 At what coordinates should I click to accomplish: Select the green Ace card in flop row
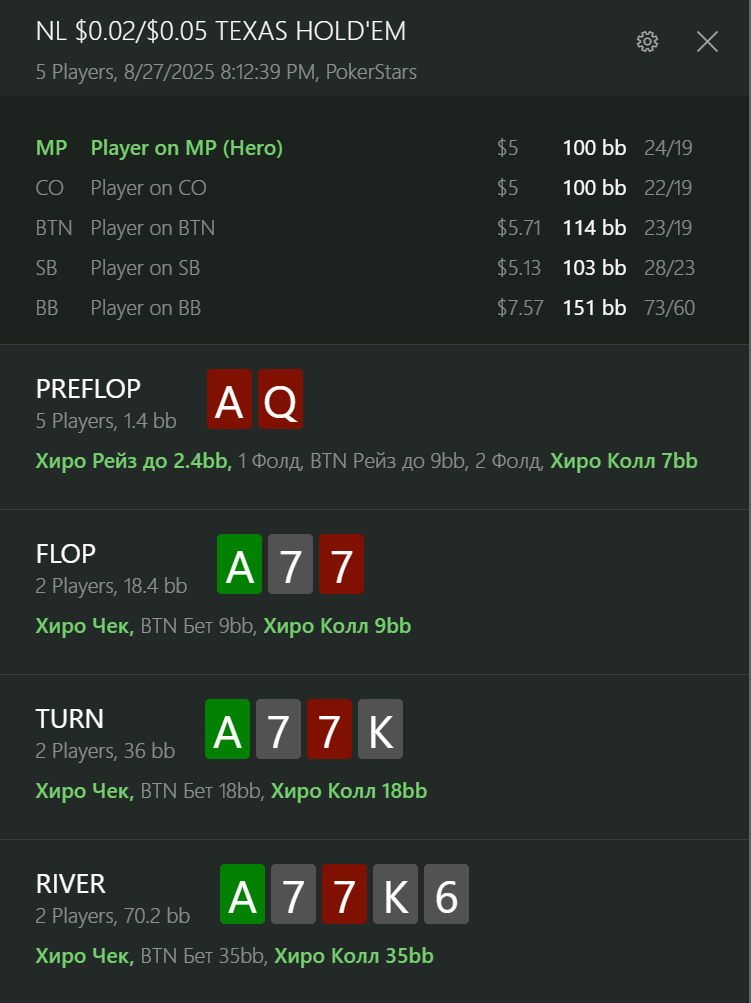click(239, 564)
